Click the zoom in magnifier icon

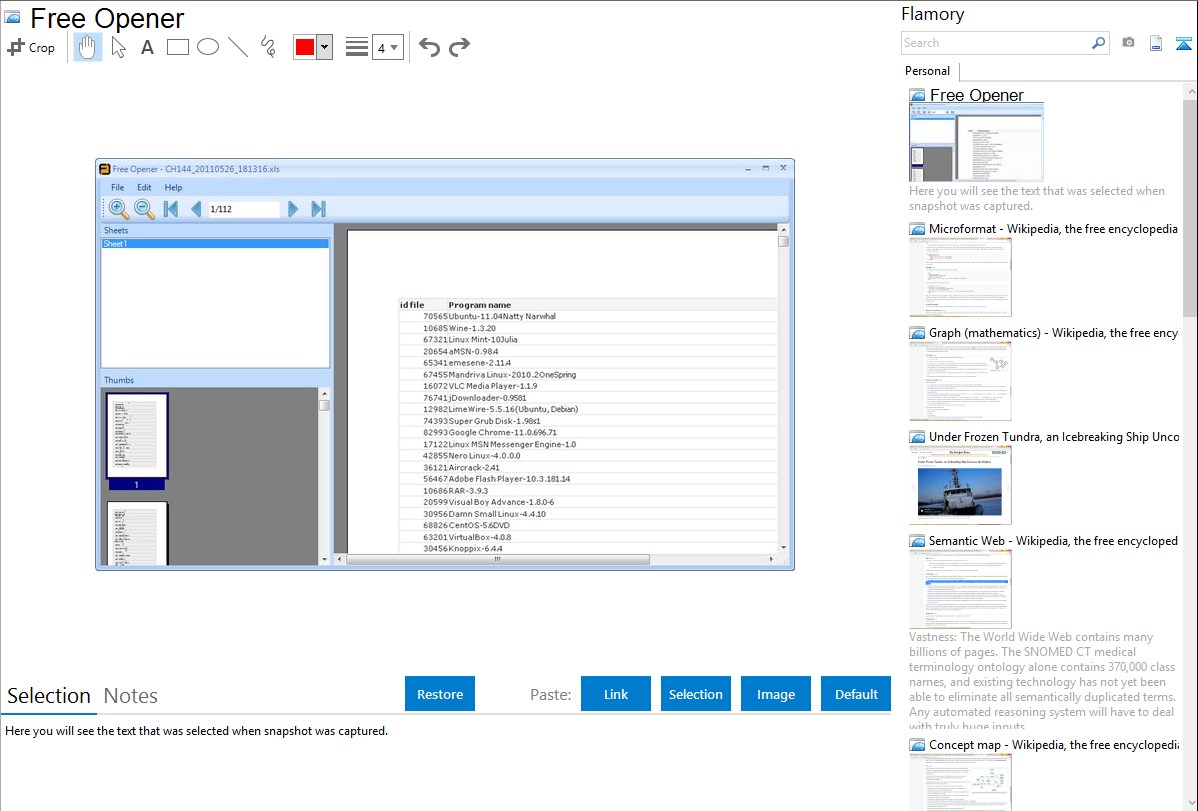point(119,209)
